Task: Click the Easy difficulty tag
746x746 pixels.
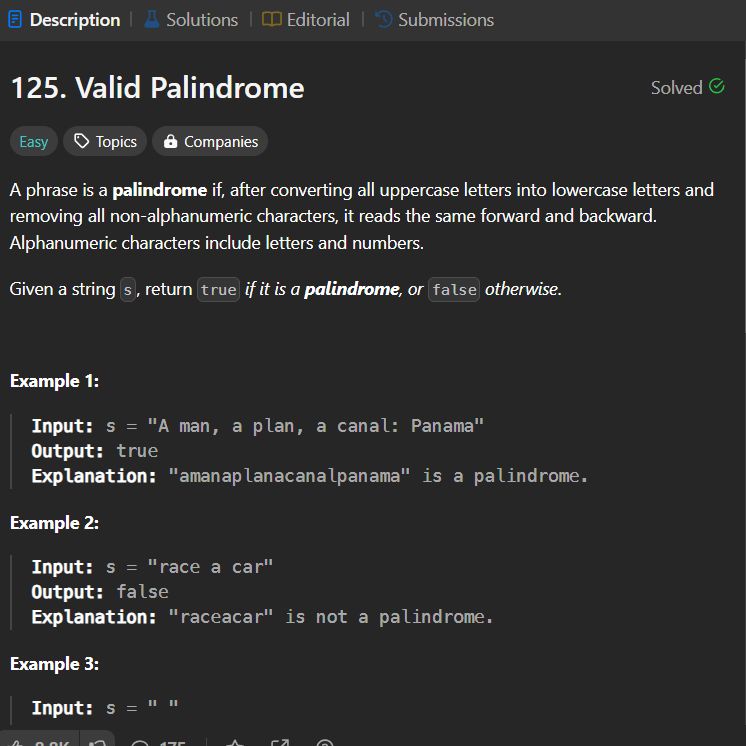Action: 34,141
